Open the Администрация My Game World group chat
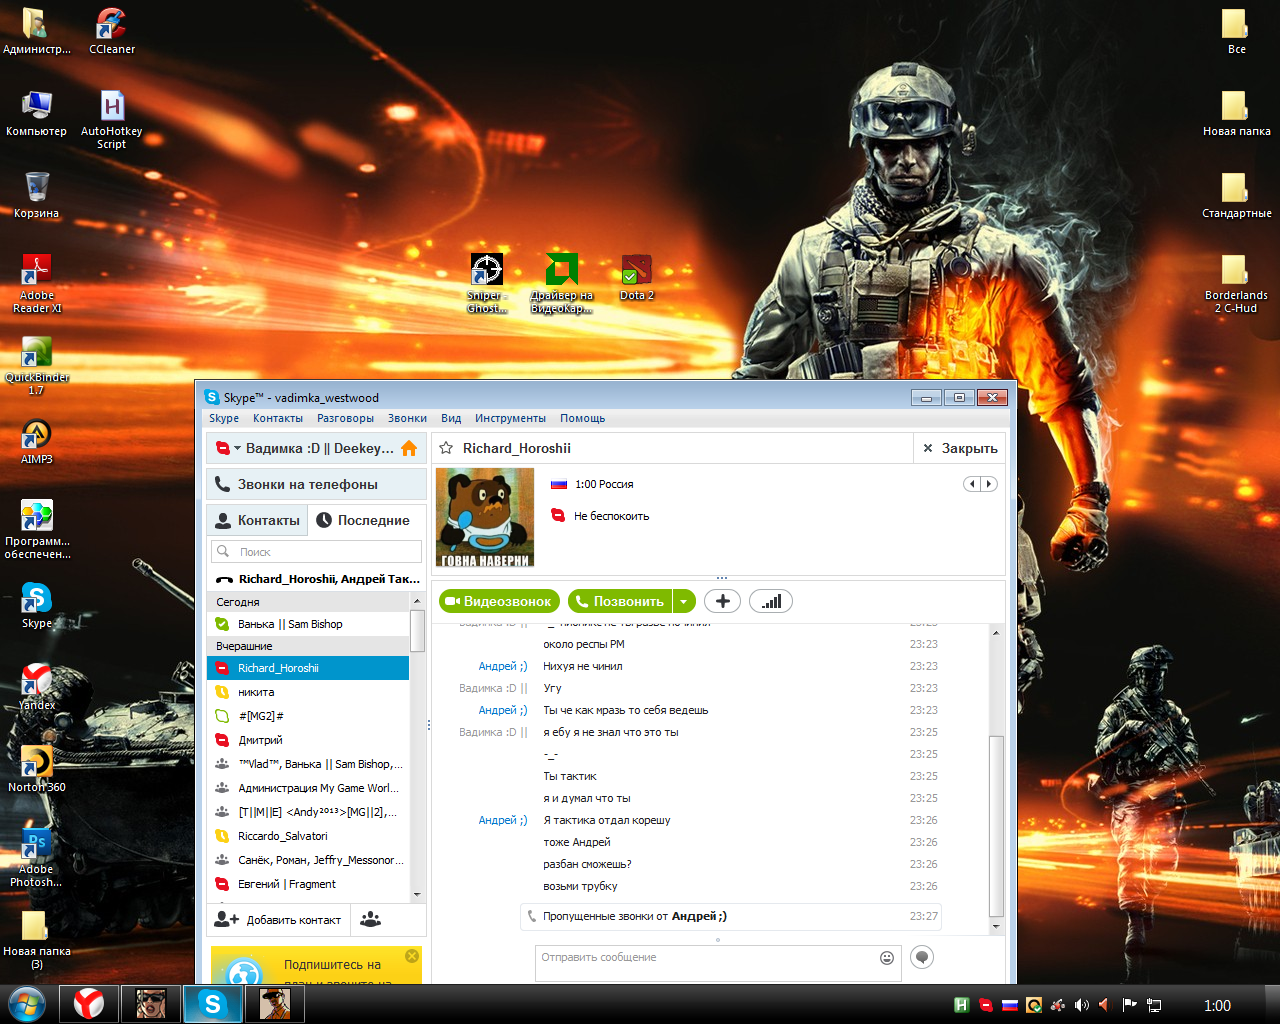 coord(308,788)
